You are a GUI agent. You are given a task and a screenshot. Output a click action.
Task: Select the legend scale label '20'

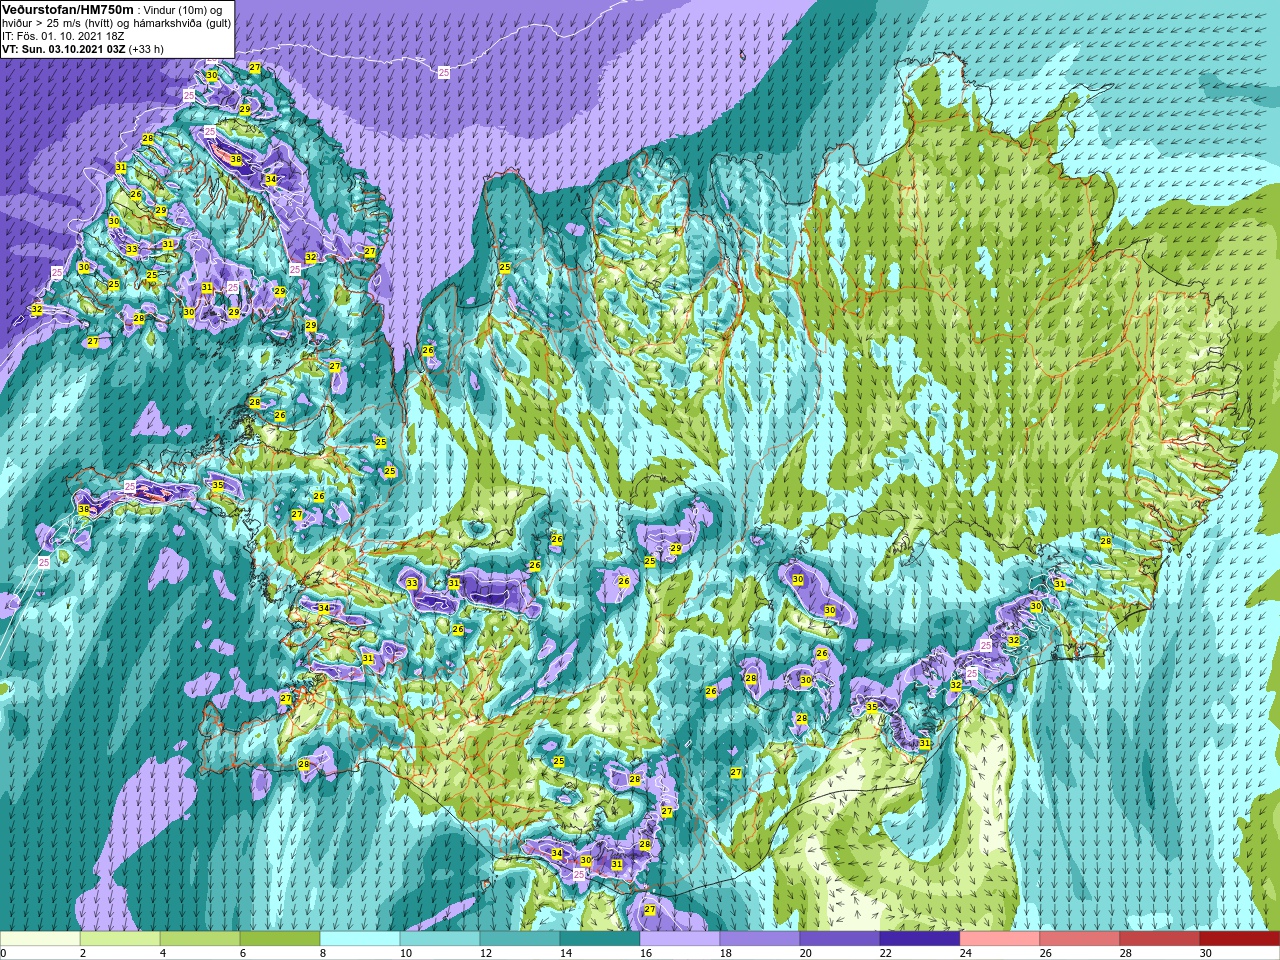tap(806, 953)
